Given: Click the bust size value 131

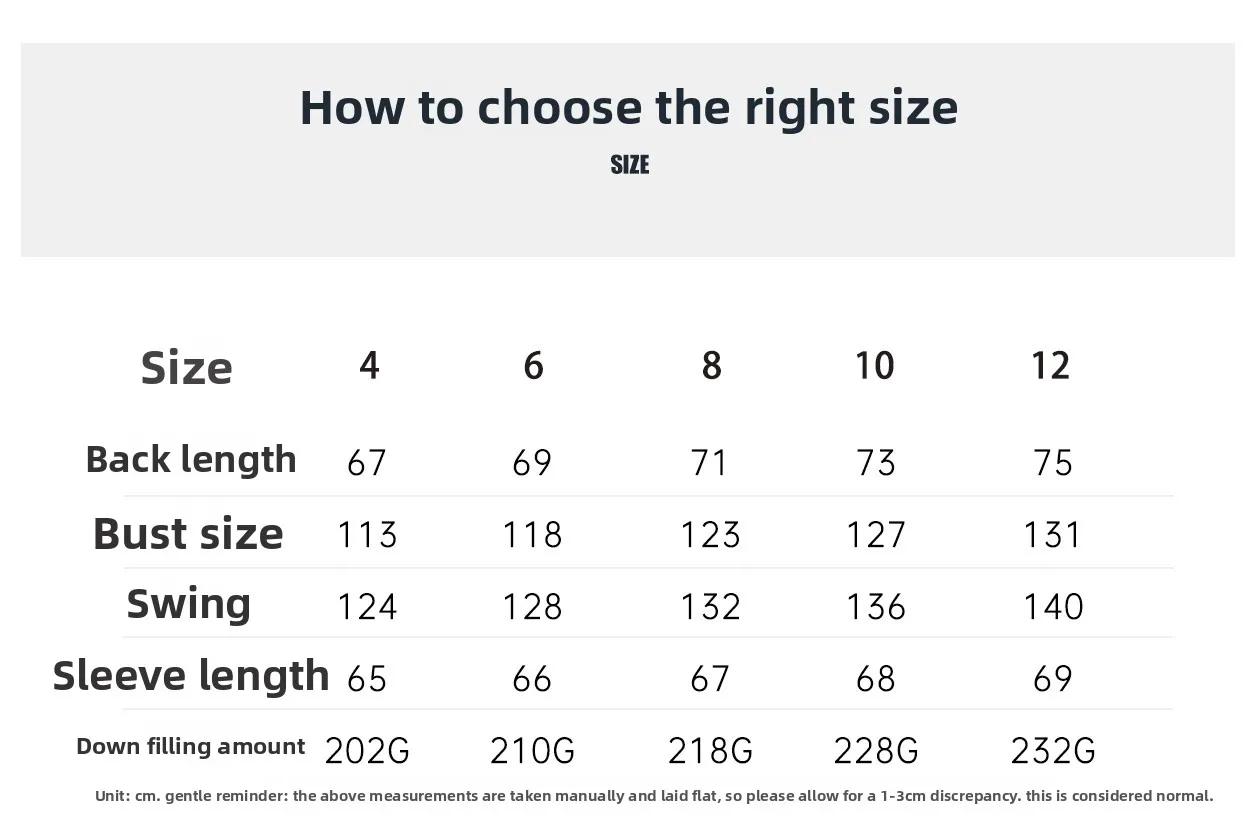Looking at the screenshot, I should (x=1052, y=535).
